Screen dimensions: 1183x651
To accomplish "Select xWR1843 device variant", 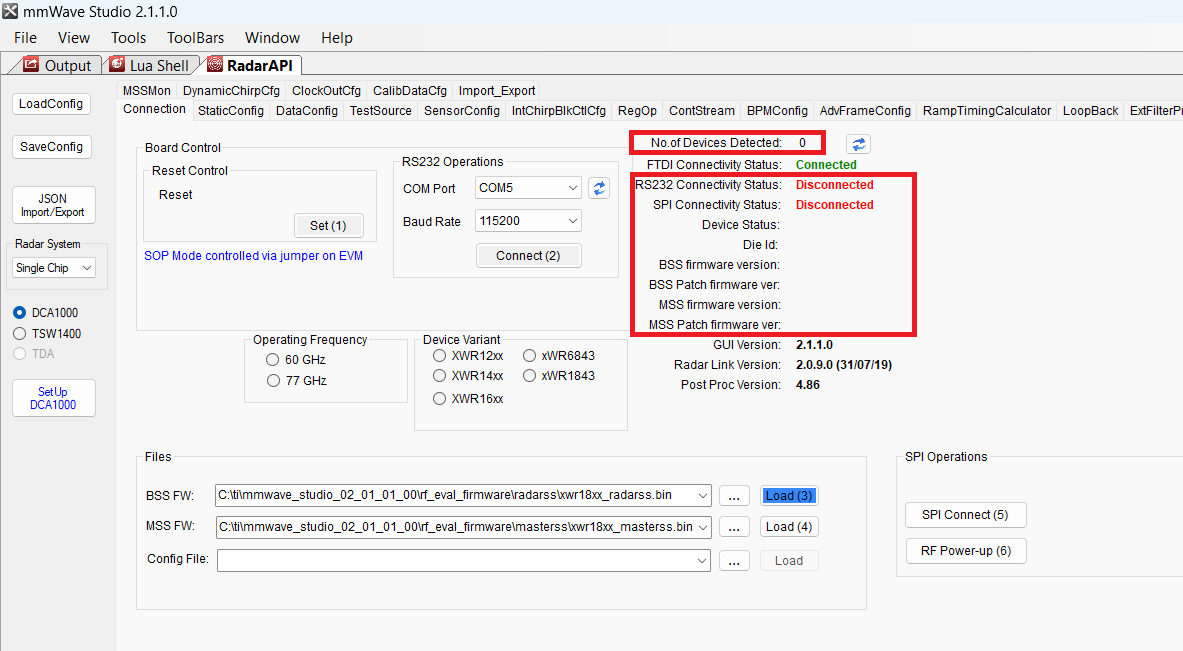I will click(x=530, y=376).
